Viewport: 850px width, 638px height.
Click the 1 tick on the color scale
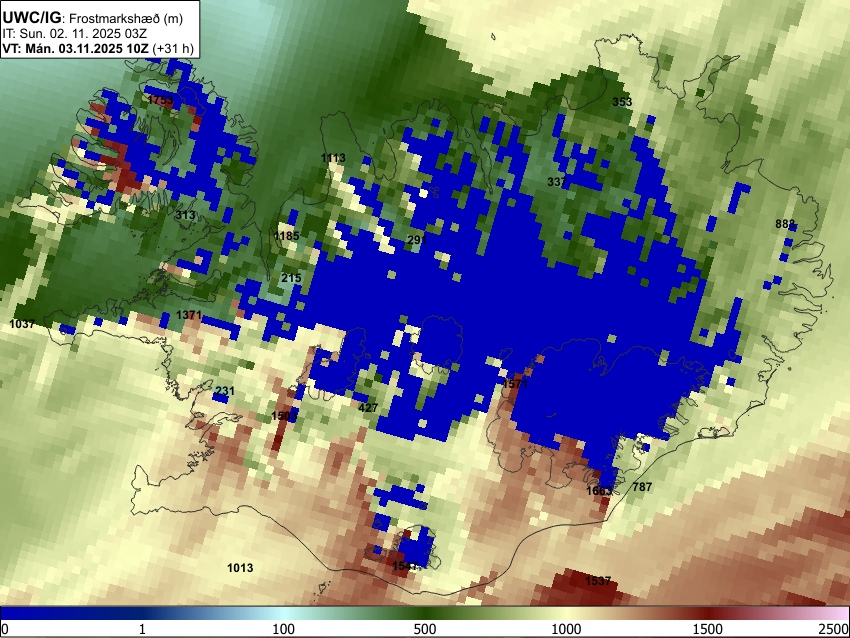pos(142,629)
